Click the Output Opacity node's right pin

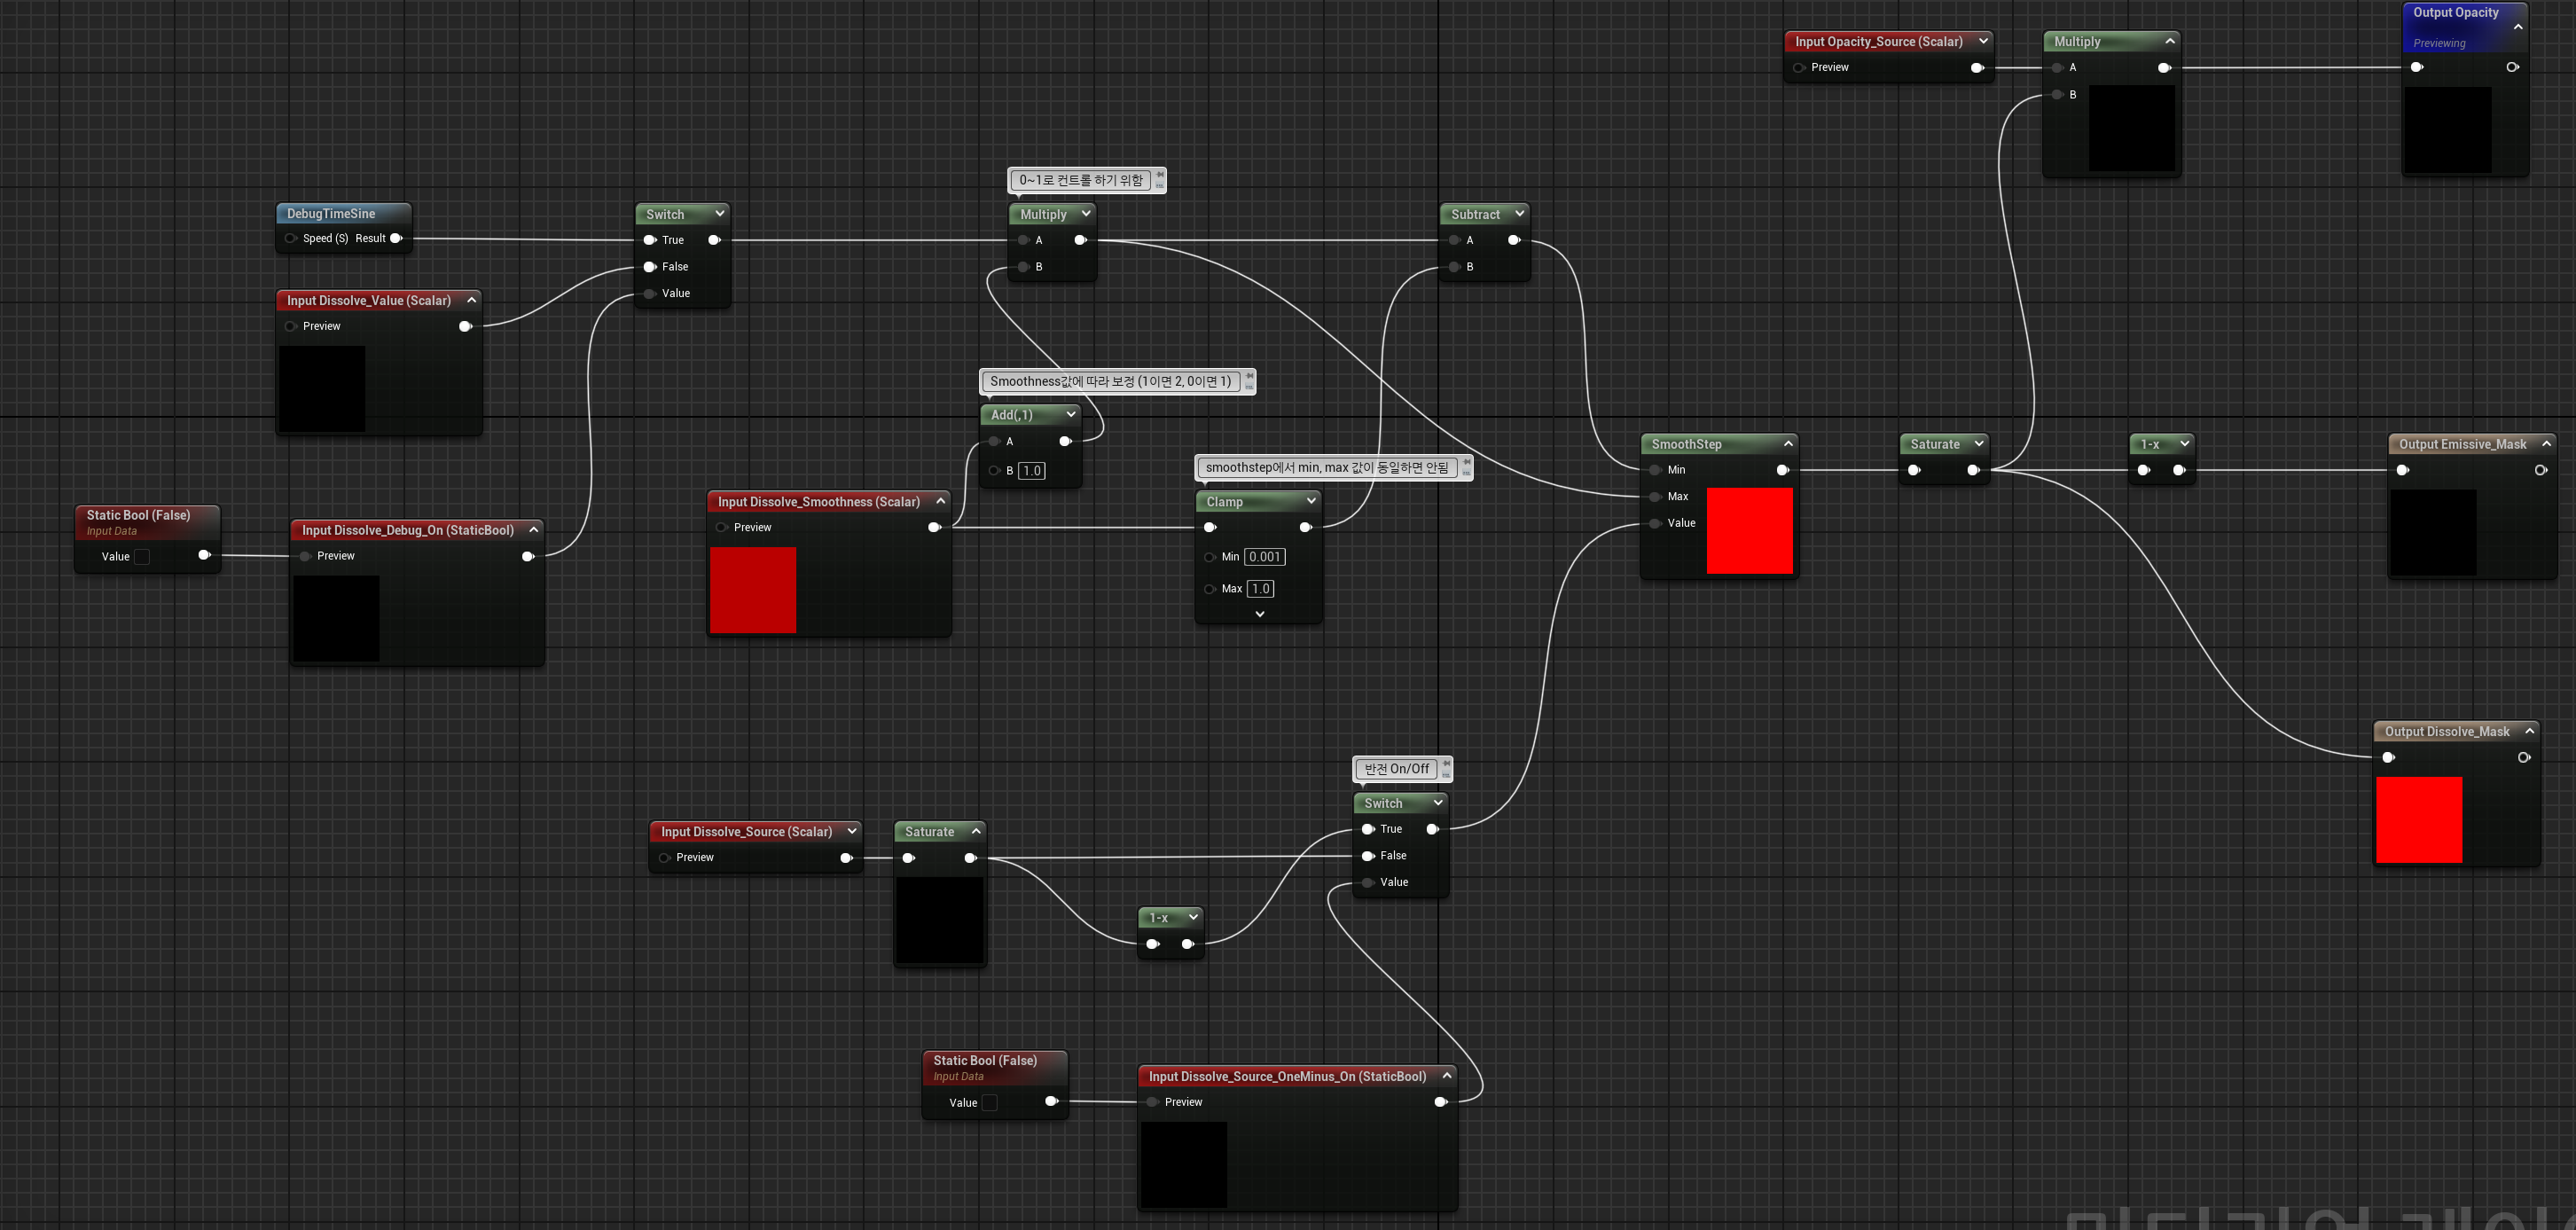(x=2512, y=67)
